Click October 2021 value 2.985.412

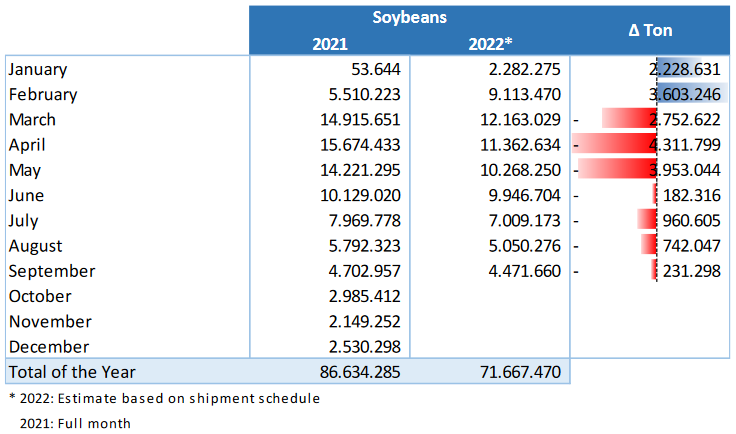click(359, 296)
